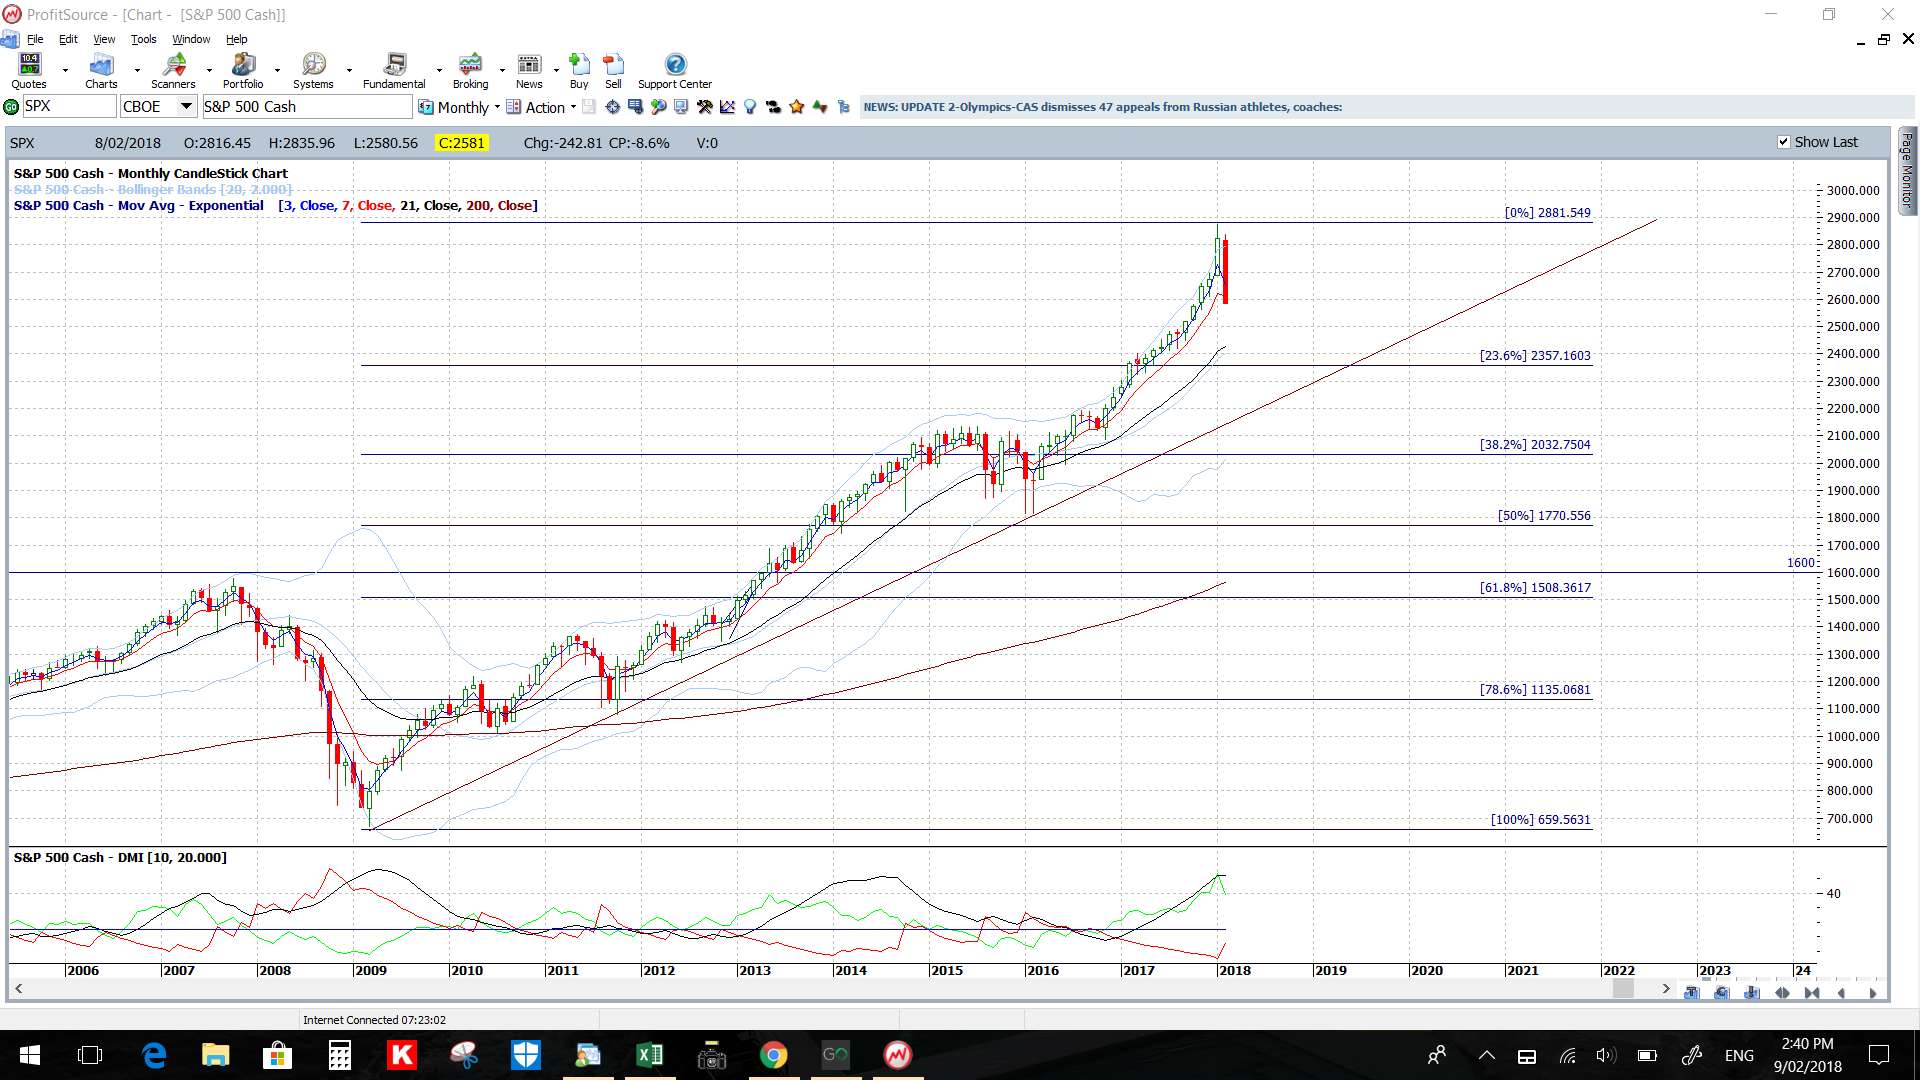Expand the Fundamental dropdown arrow
Screen dimensions: 1920x1080
(x=439, y=70)
